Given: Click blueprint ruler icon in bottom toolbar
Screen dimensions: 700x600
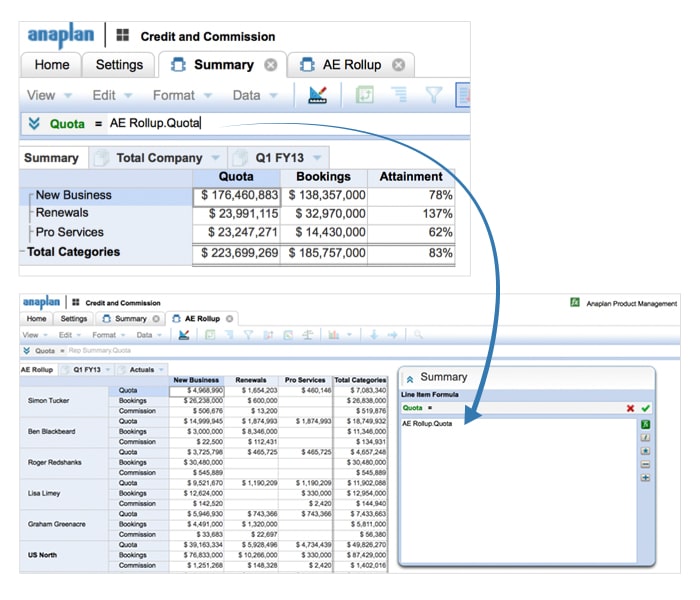Looking at the screenshot, I should [x=184, y=335].
